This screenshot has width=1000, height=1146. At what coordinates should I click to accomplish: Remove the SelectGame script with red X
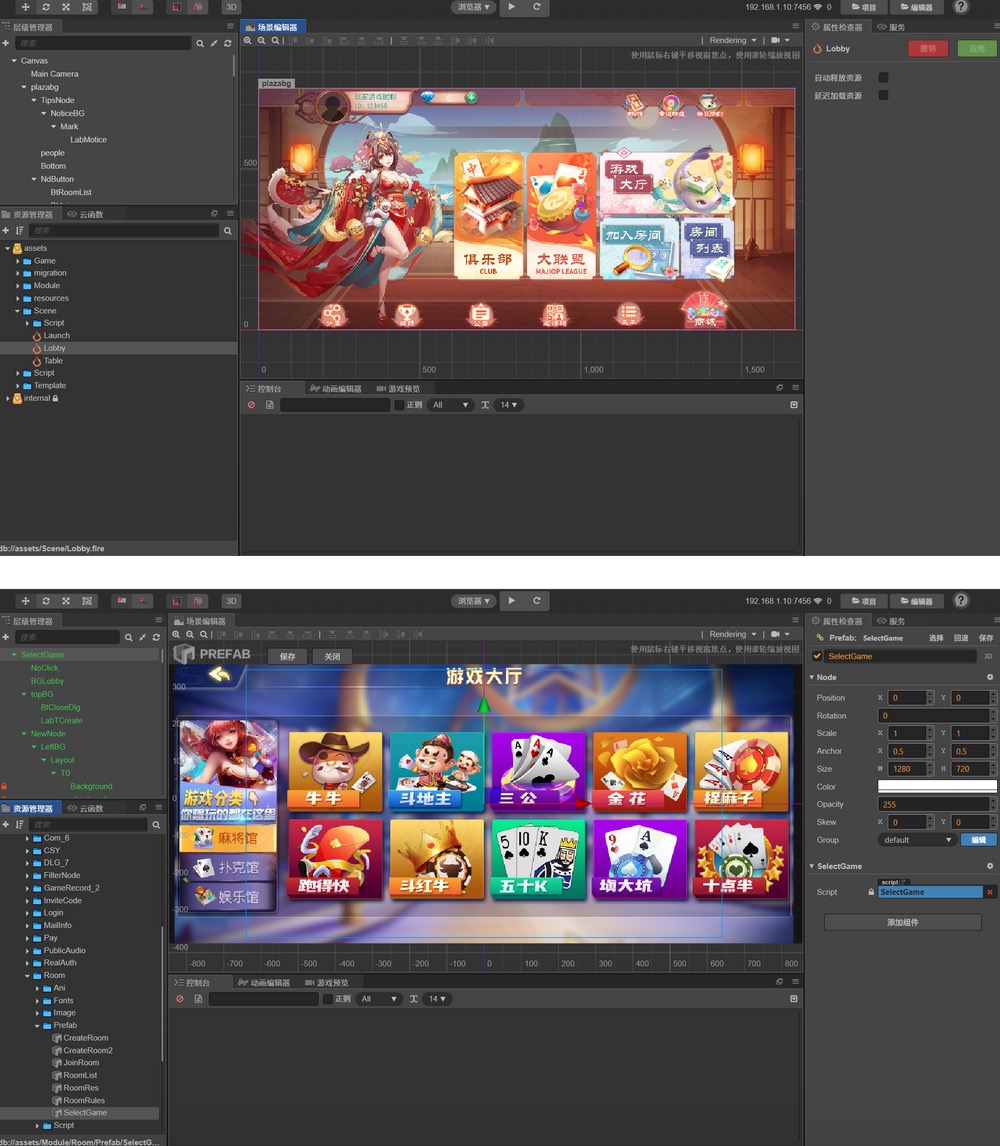pyautogui.click(x=990, y=892)
